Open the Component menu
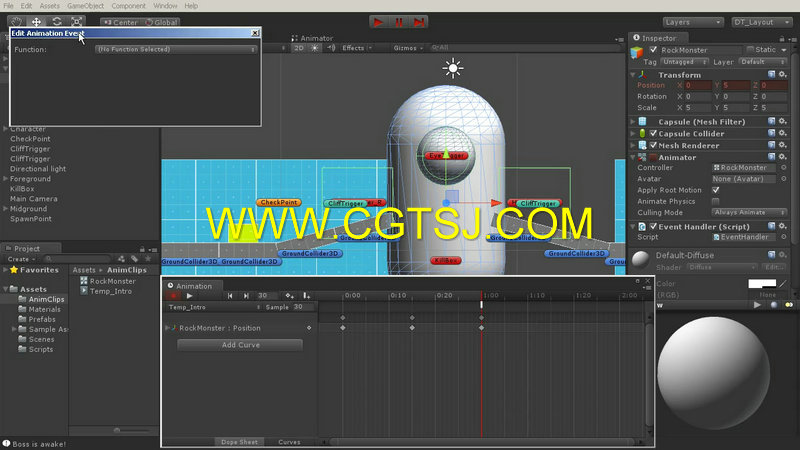 (129, 6)
